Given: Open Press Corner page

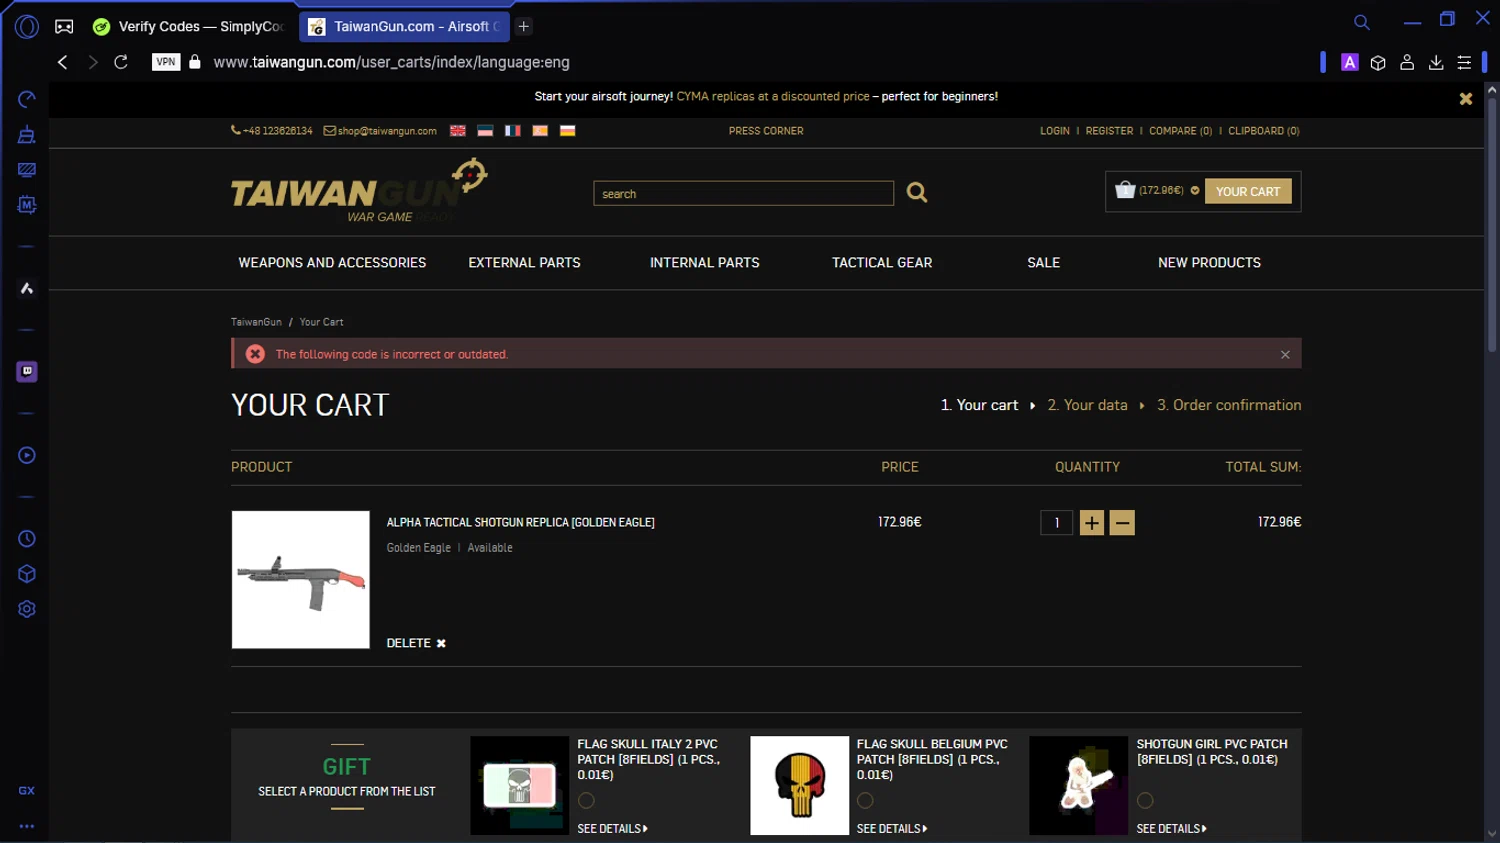Looking at the screenshot, I should tap(766, 131).
